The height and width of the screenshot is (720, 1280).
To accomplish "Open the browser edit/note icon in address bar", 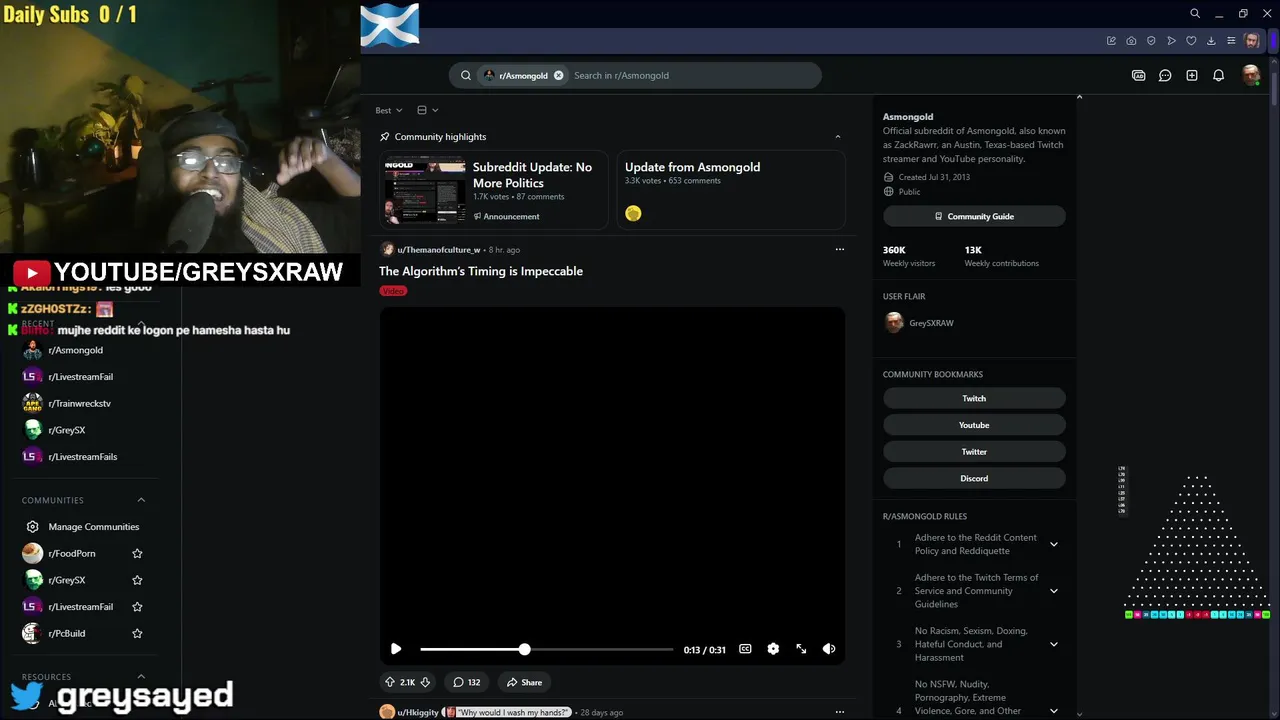I will (1111, 41).
